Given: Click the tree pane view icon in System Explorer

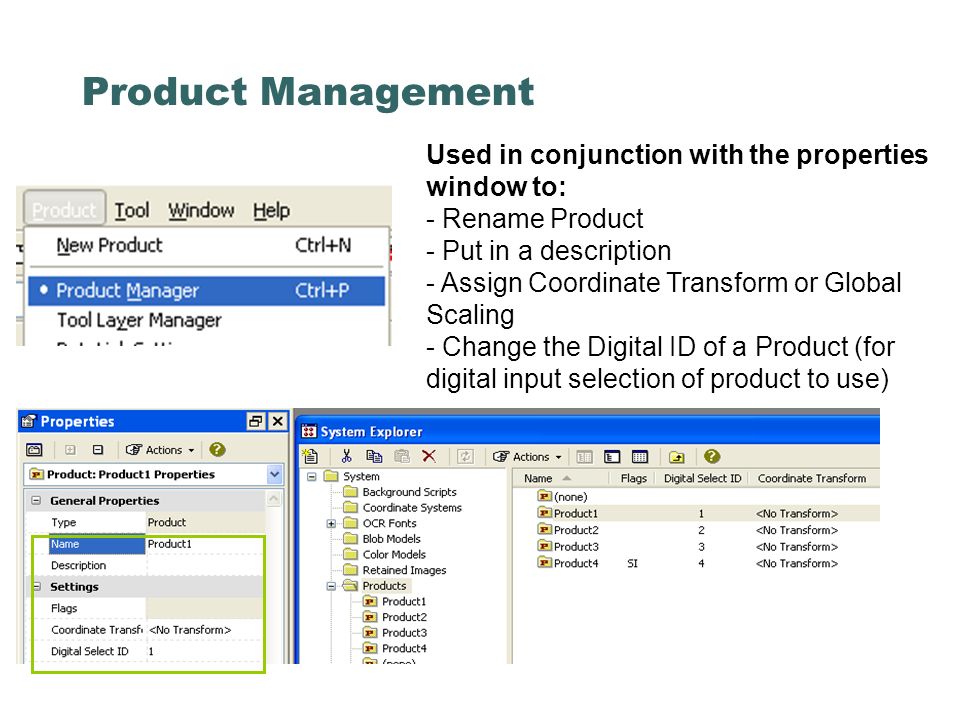Looking at the screenshot, I should coord(612,457).
